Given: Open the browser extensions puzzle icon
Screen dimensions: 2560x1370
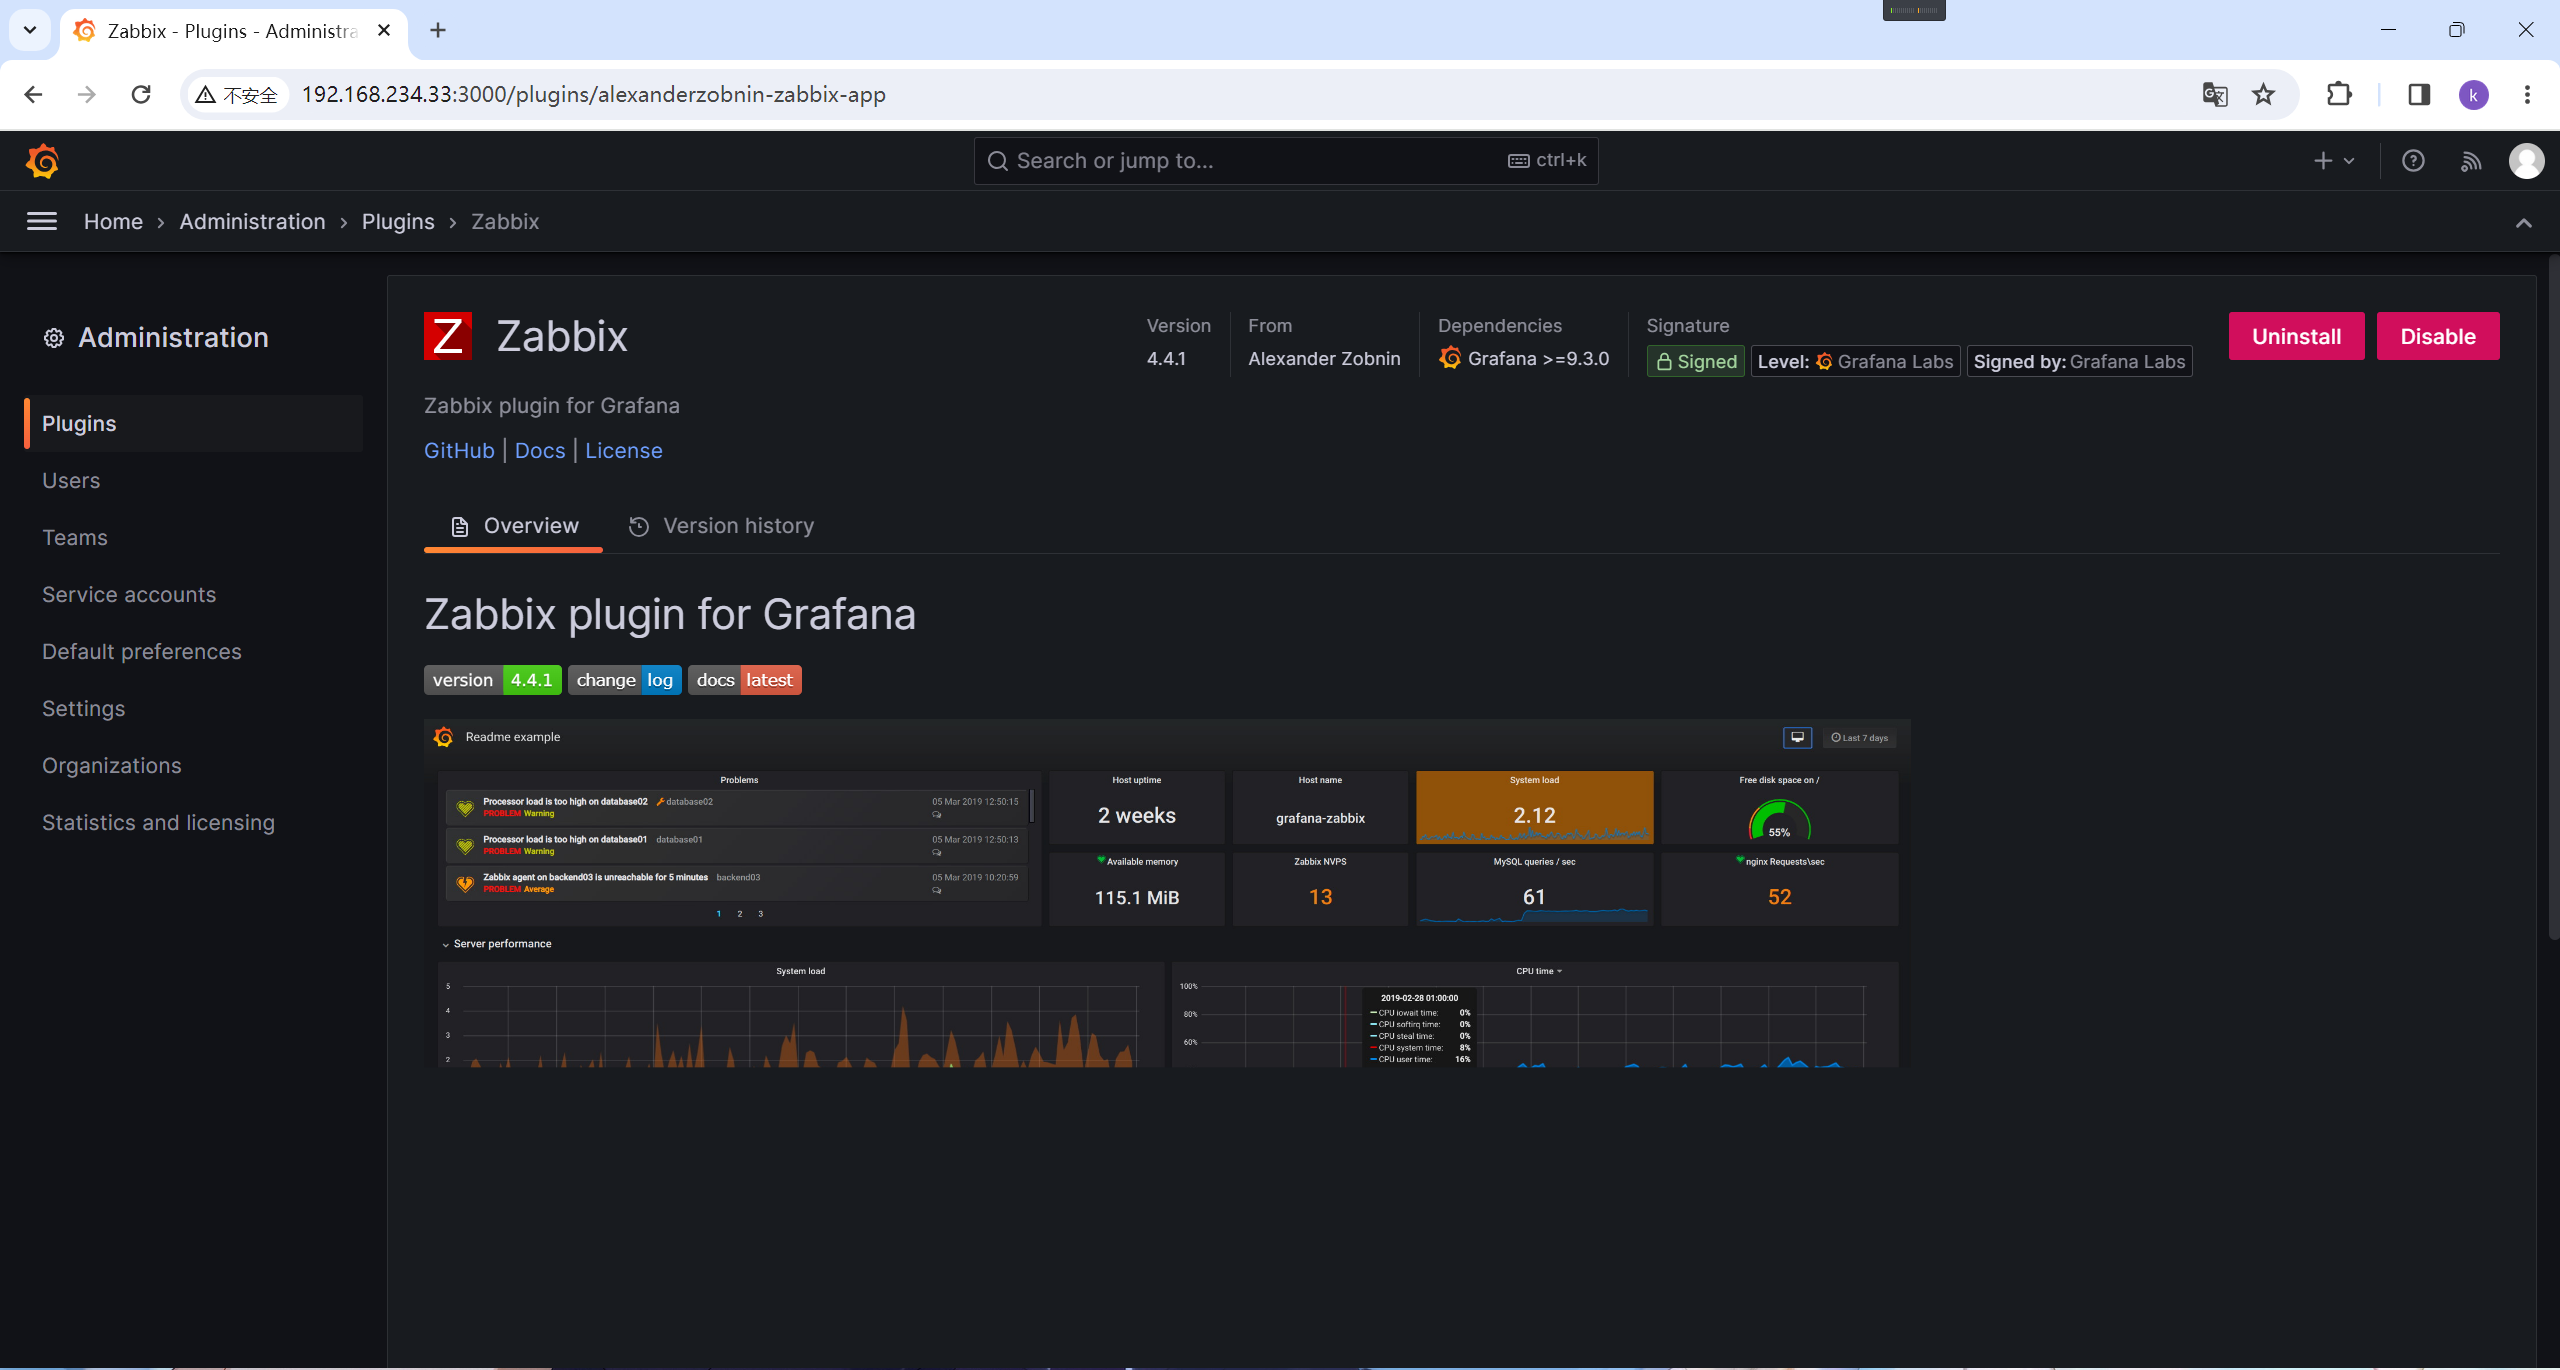Looking at the screenshot, I should click(x=2339, y=94).
